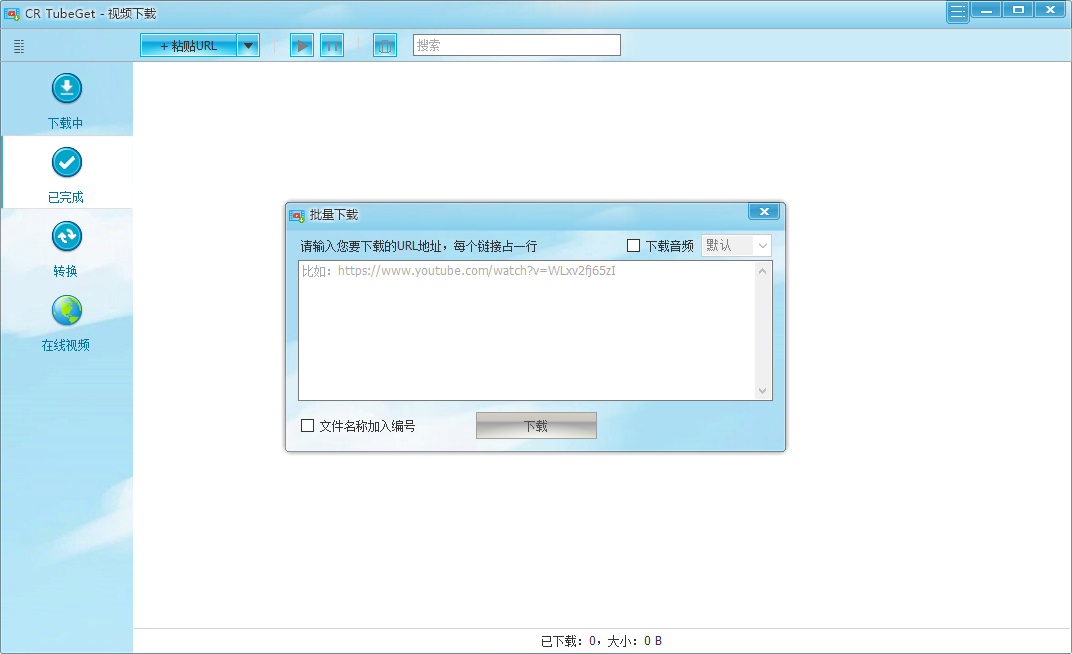Viewport: 1072px width, 654px height.
Task: Close the 批量下载 batch download dialog
Action: pyautogui.click(x=764, y=212)
